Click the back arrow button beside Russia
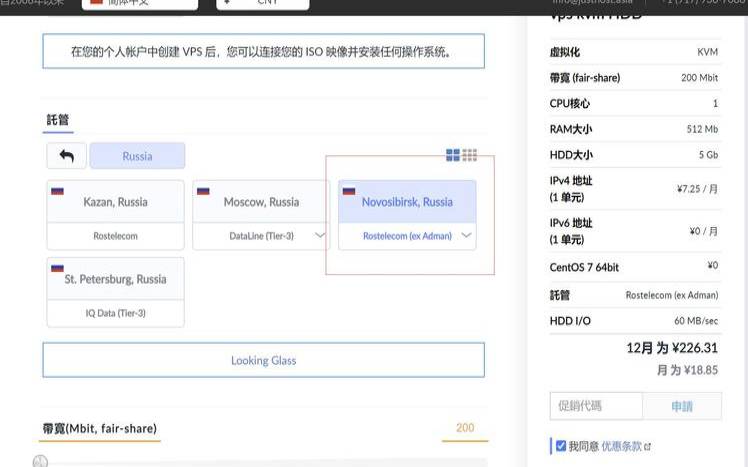This screenshot has height=467, width=748. pyautogui.click(x=66, y=156)
